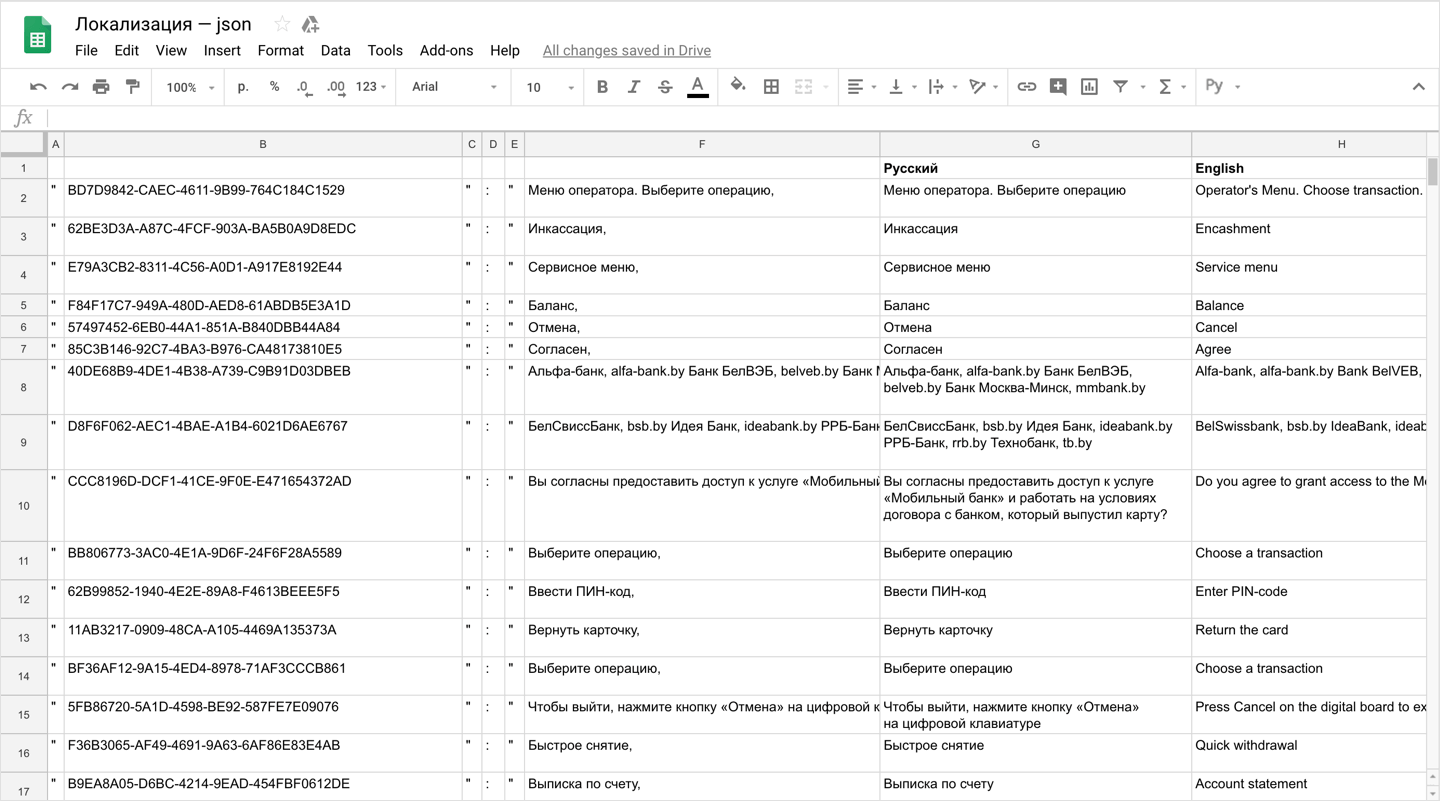Click the undo arrow in the toolbar
The width and height of the screenshot is (1440, 801).
click(38, 87)
